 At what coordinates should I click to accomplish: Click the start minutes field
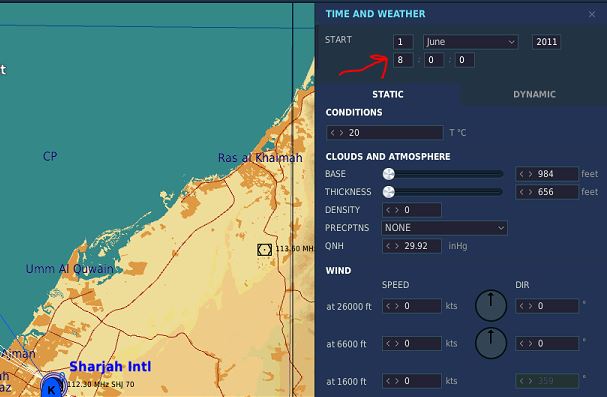coord(434,60)
